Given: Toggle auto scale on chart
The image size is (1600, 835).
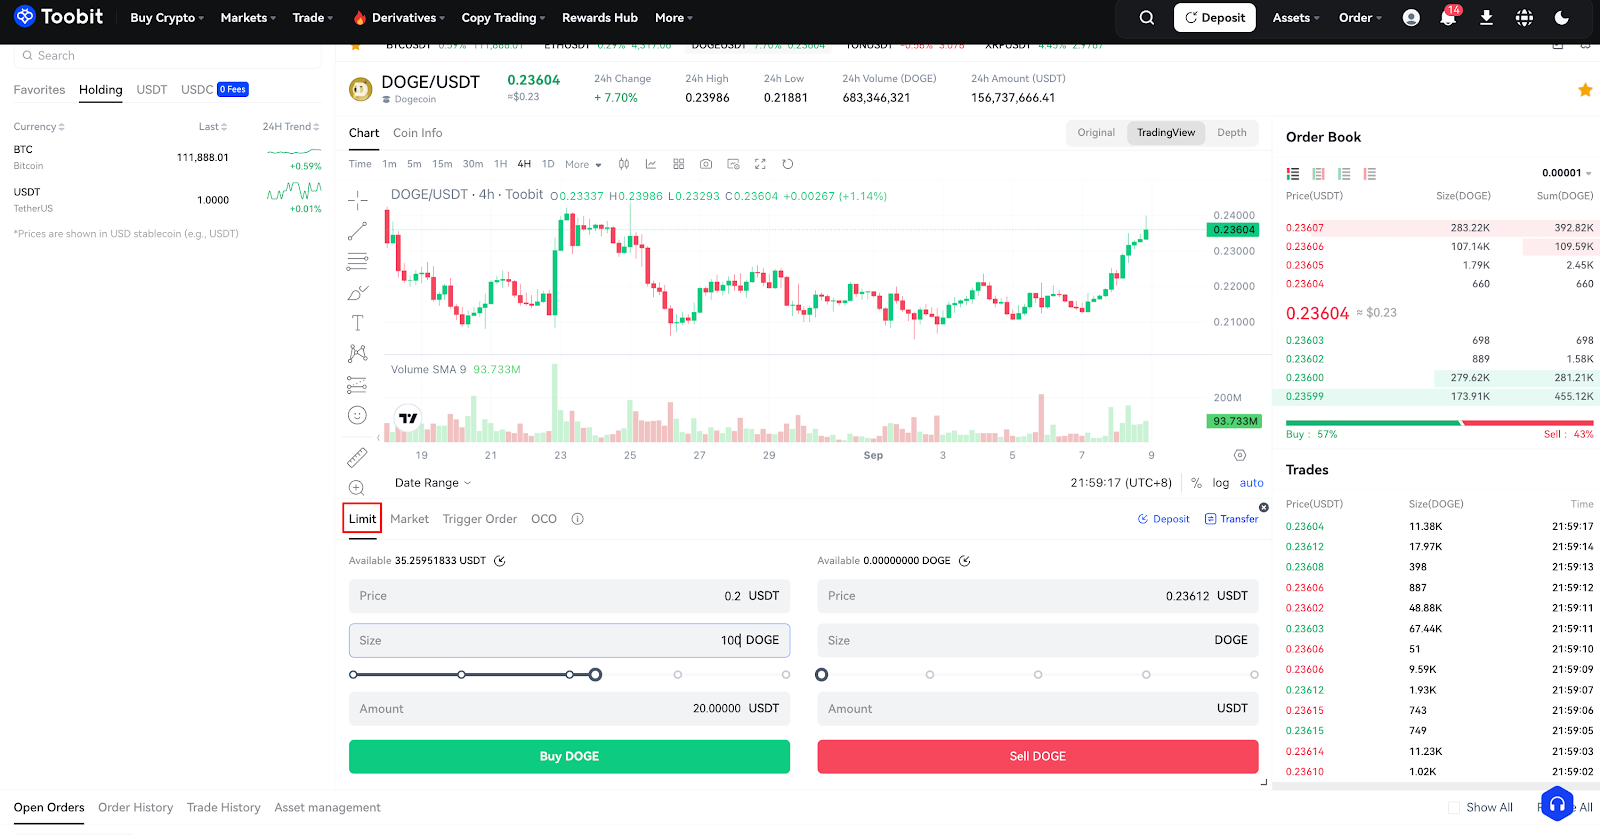Looking at the screenshot, I should click(x=1252, y=483).
